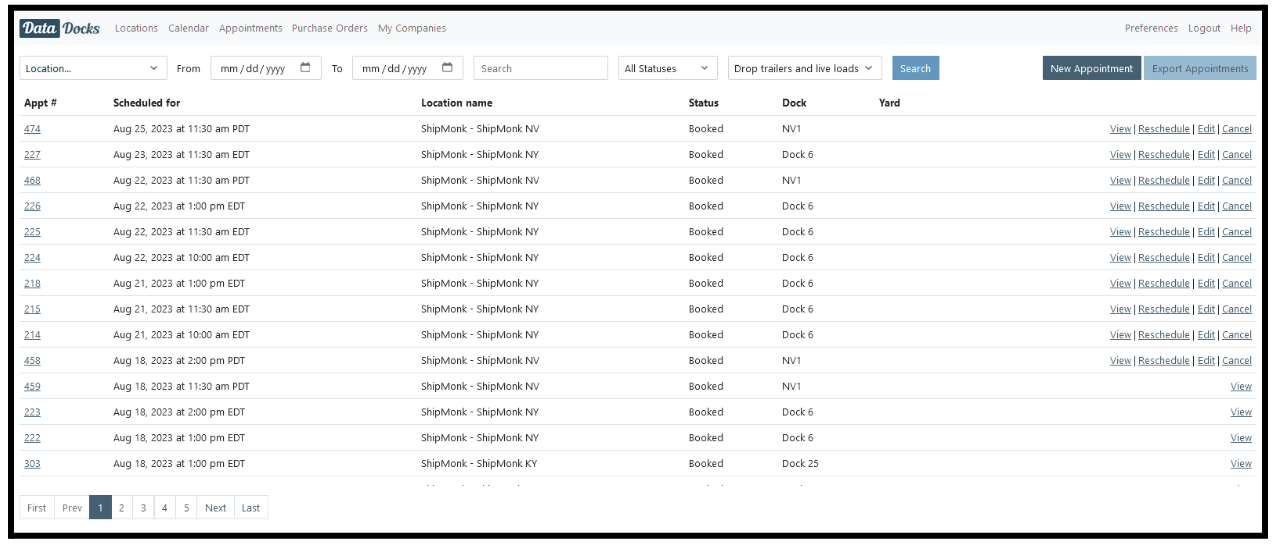Open the To date calendar picker icon
1274x544 pixels.
pos(447,68)
